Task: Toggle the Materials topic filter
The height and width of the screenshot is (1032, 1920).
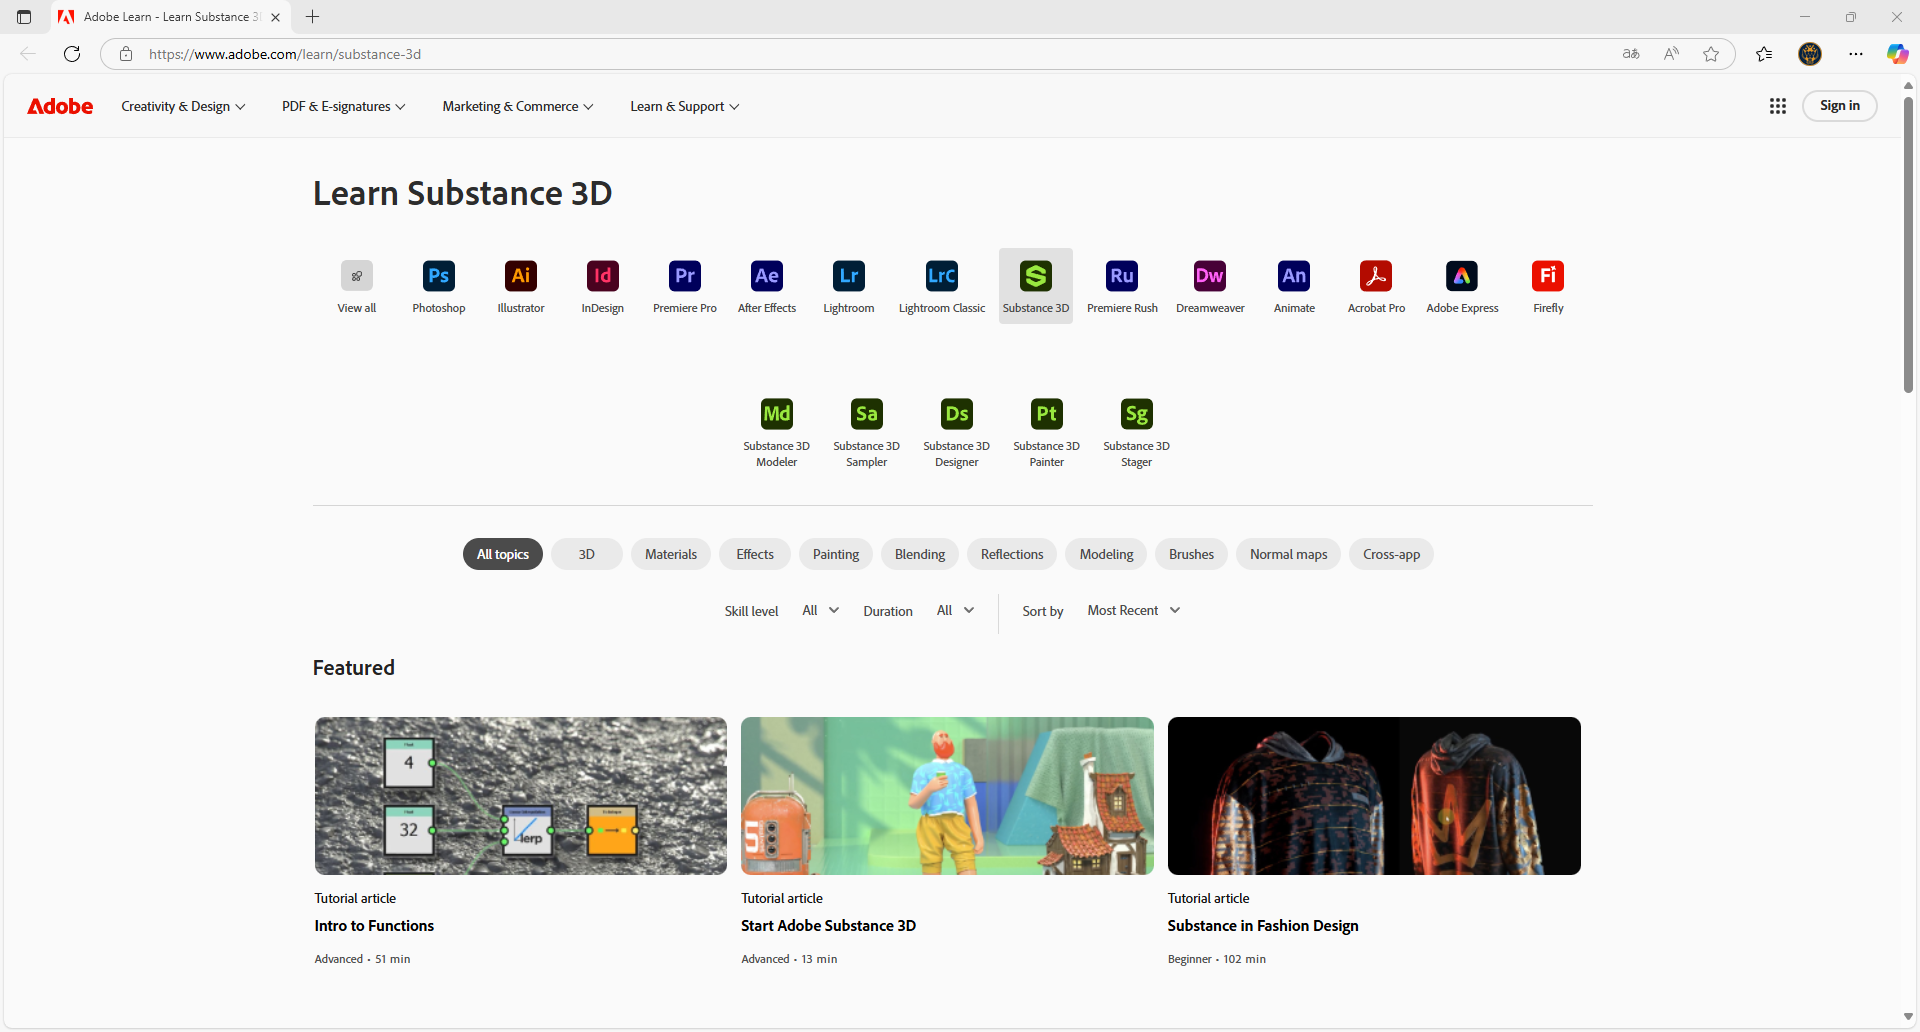Action: (671, 554)
